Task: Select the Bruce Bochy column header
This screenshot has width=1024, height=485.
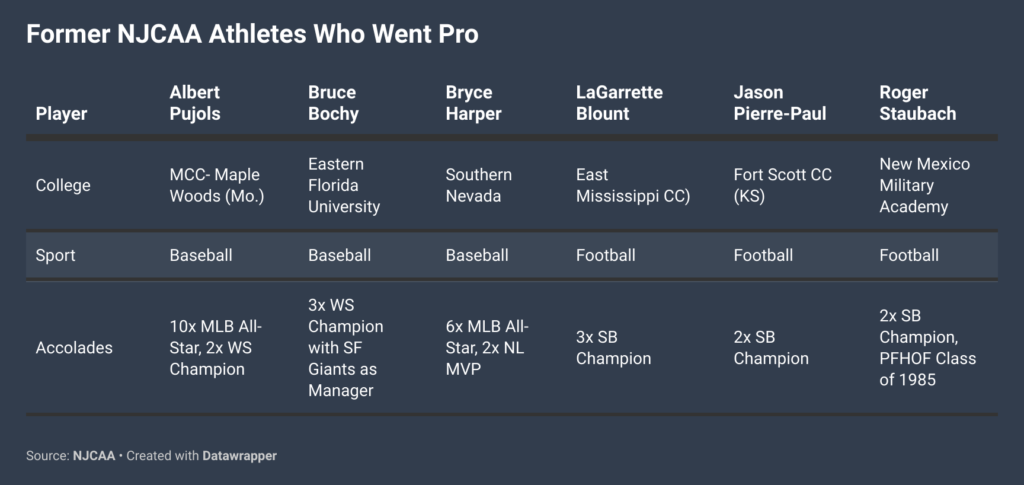Action: click(333, 102)
